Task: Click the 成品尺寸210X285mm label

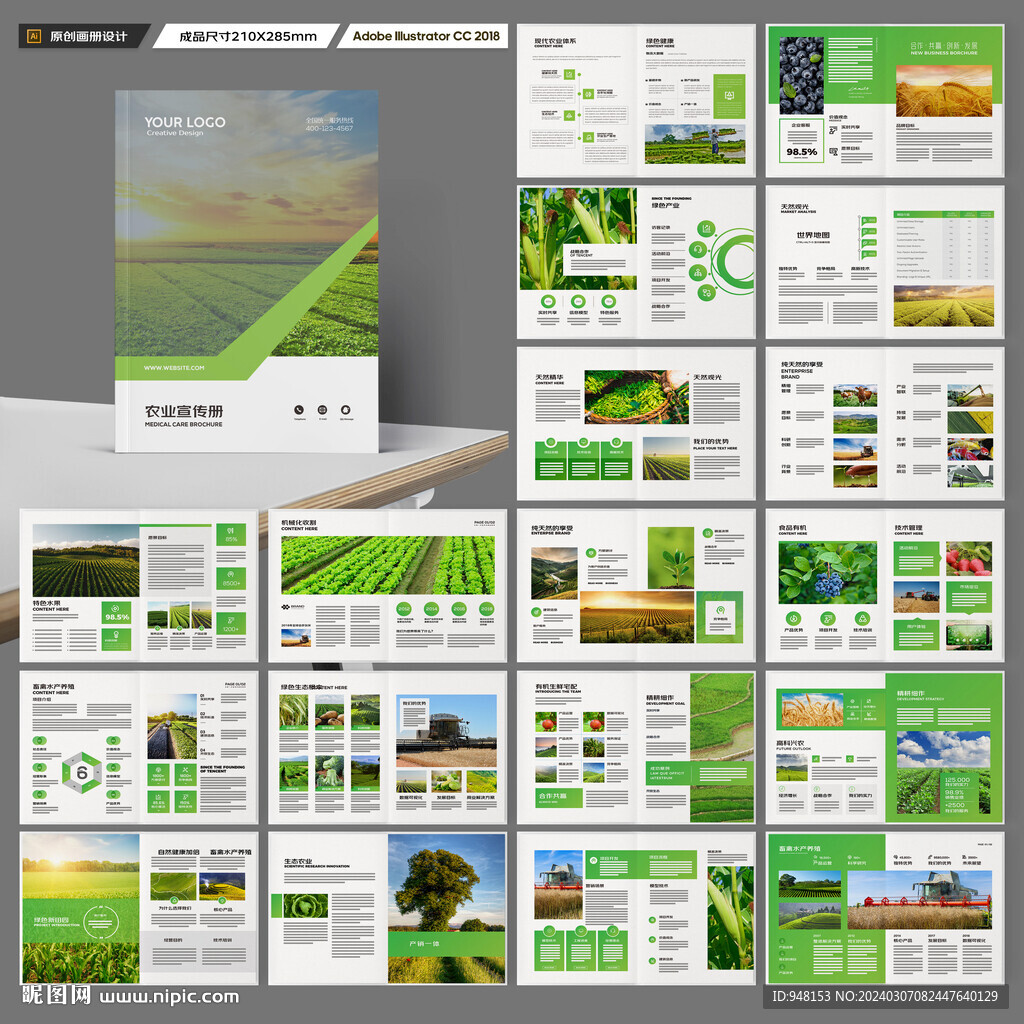Action: pyautogui.click(x=248, y=37)
